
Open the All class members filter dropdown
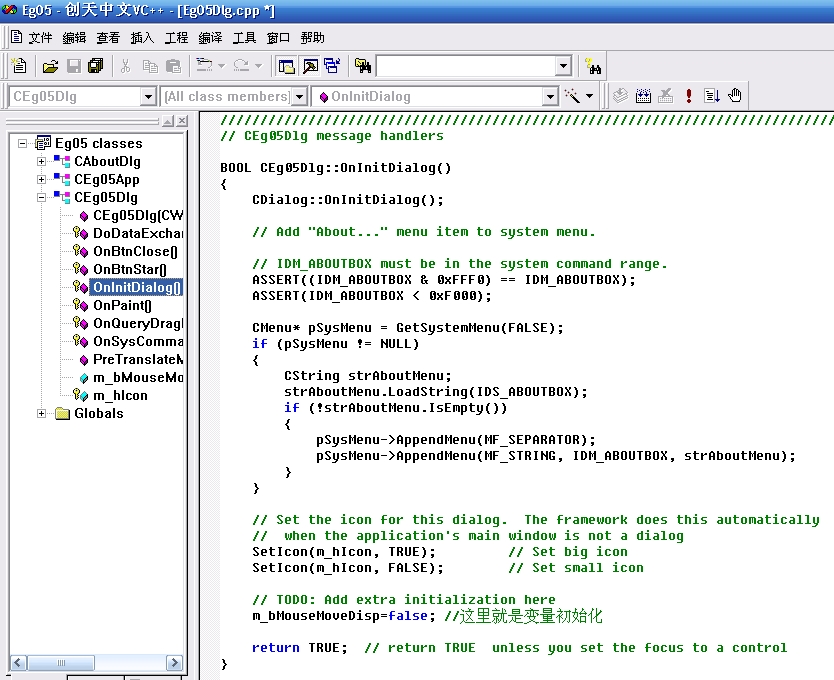coord(300,97)
